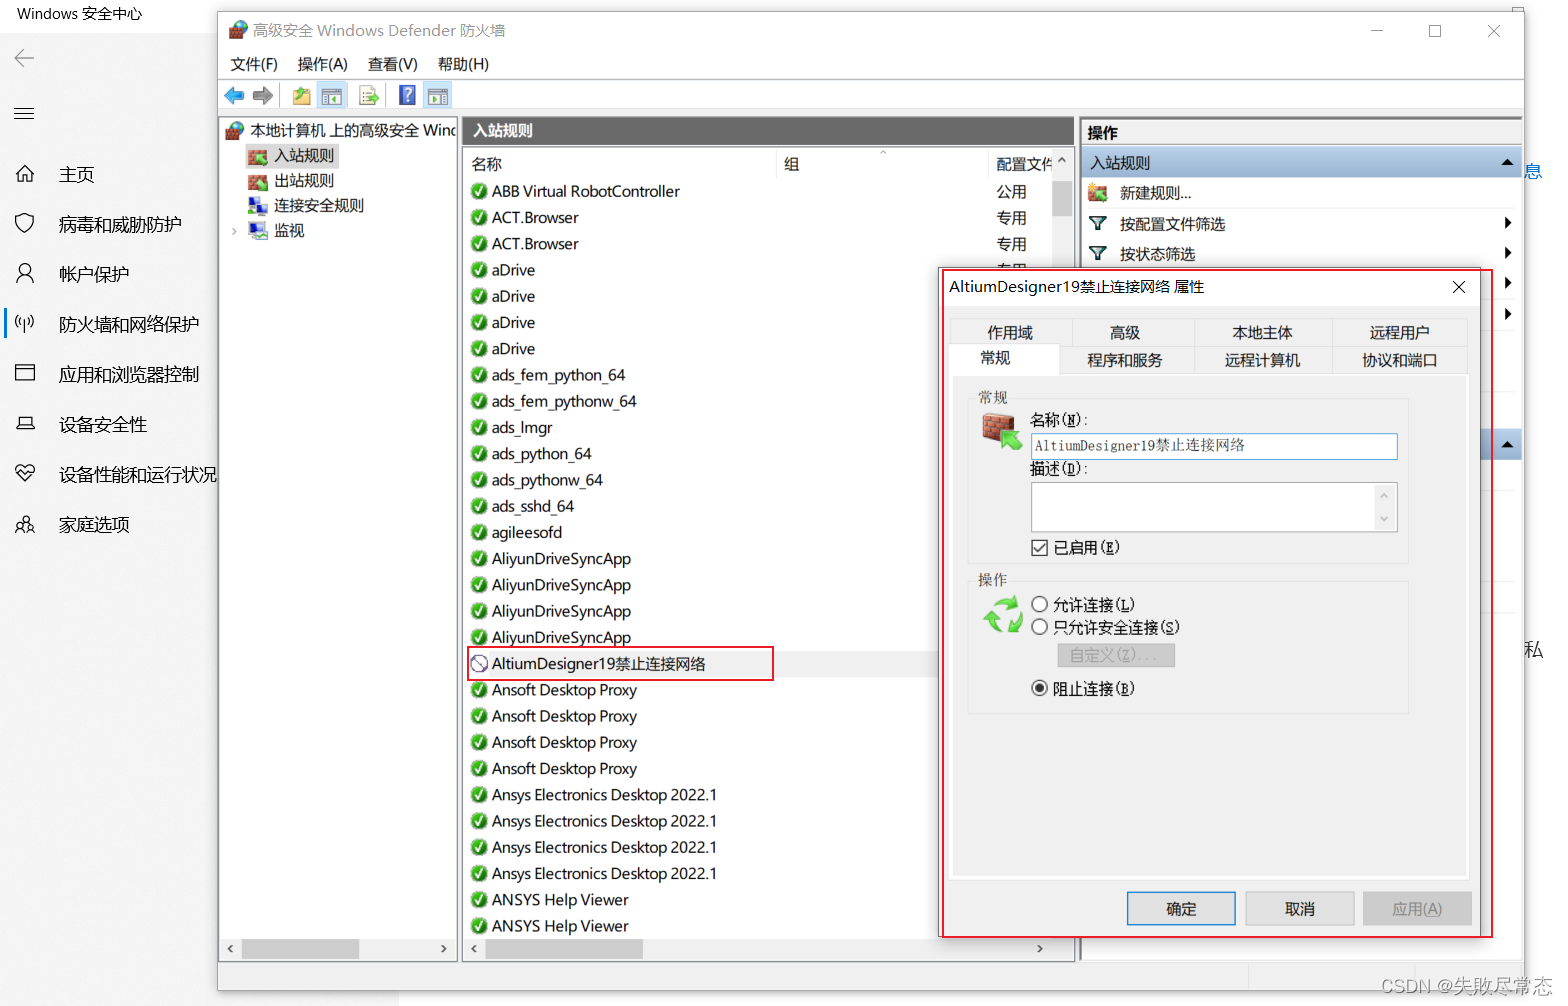Sort by the 组 column header
The image size is (1568, 1006).
click(x=883, y=164)
